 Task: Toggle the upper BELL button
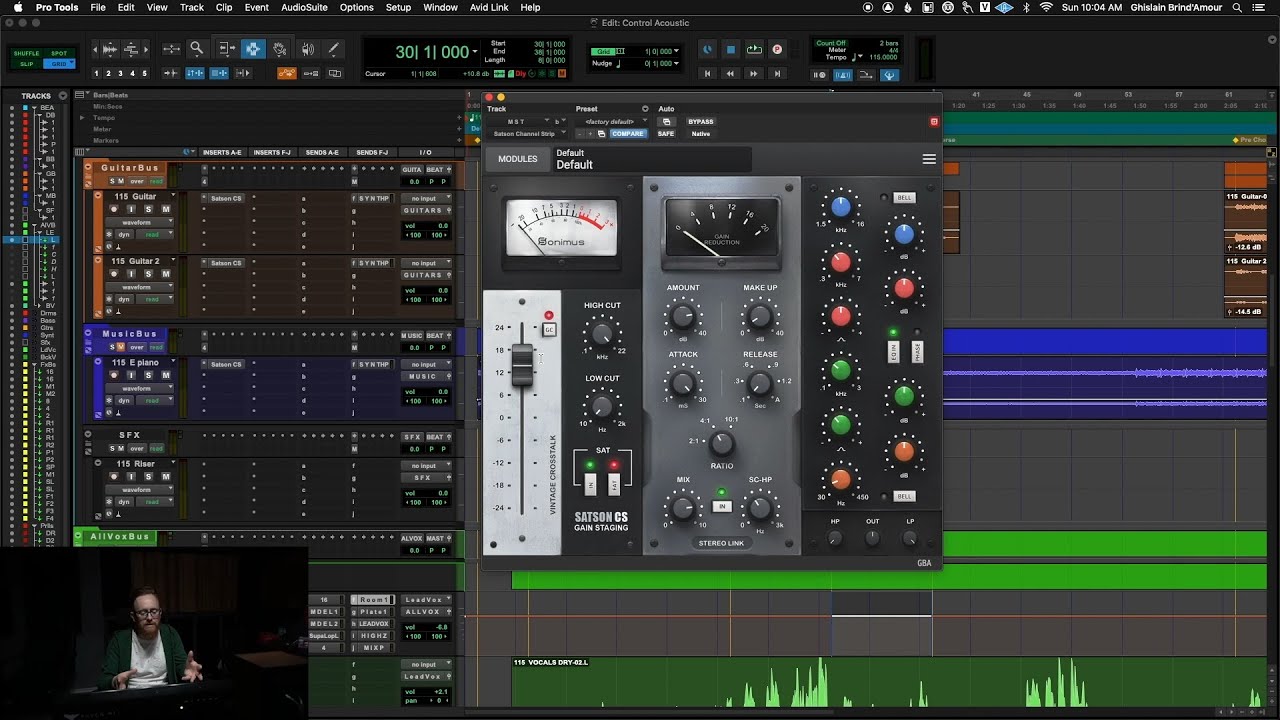tap(904, 198)
